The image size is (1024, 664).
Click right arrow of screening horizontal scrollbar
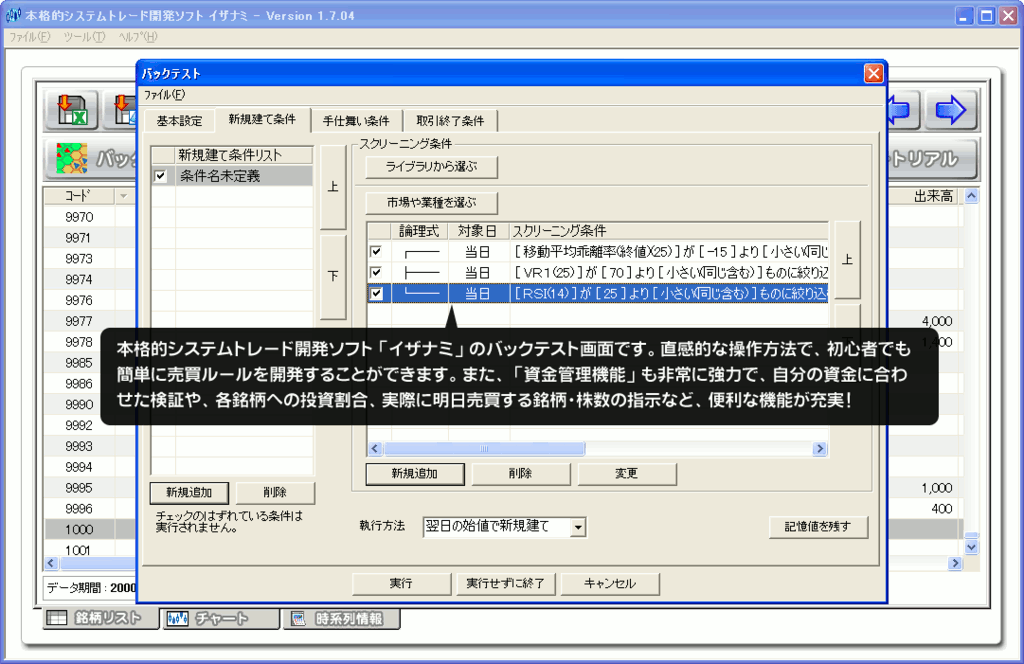tap(820, 449)
